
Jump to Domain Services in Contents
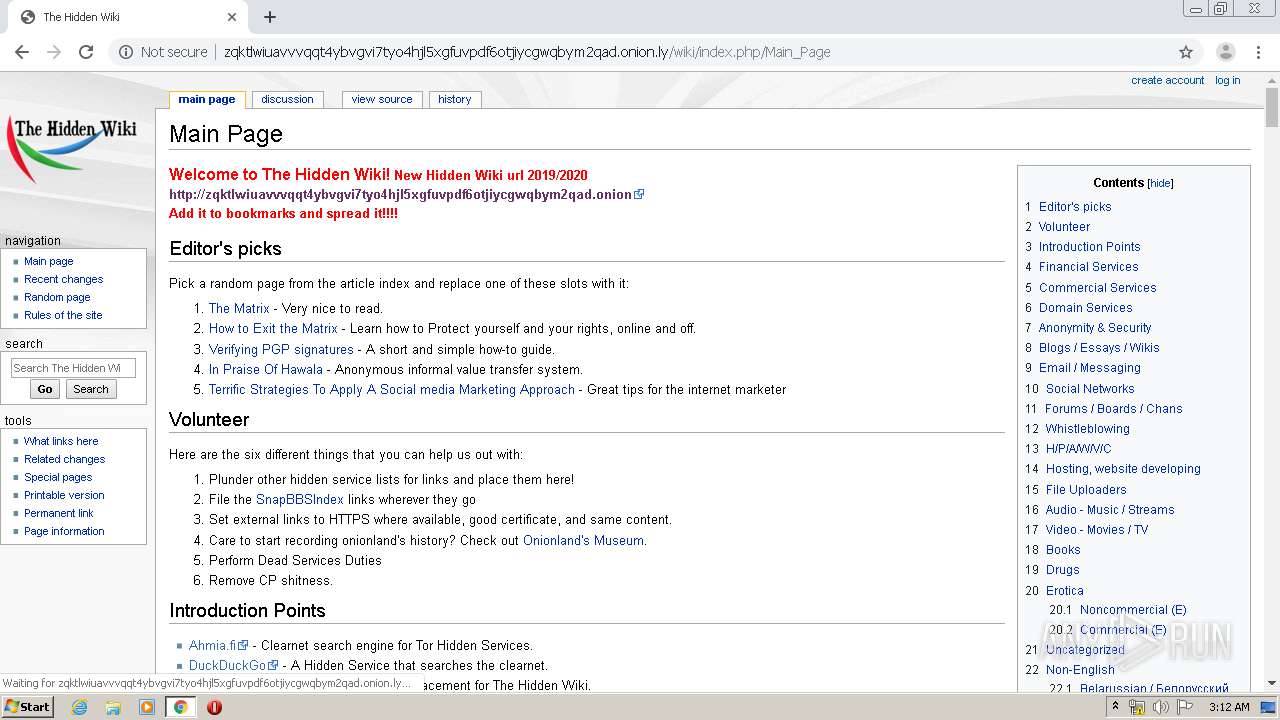(1085, 308)
